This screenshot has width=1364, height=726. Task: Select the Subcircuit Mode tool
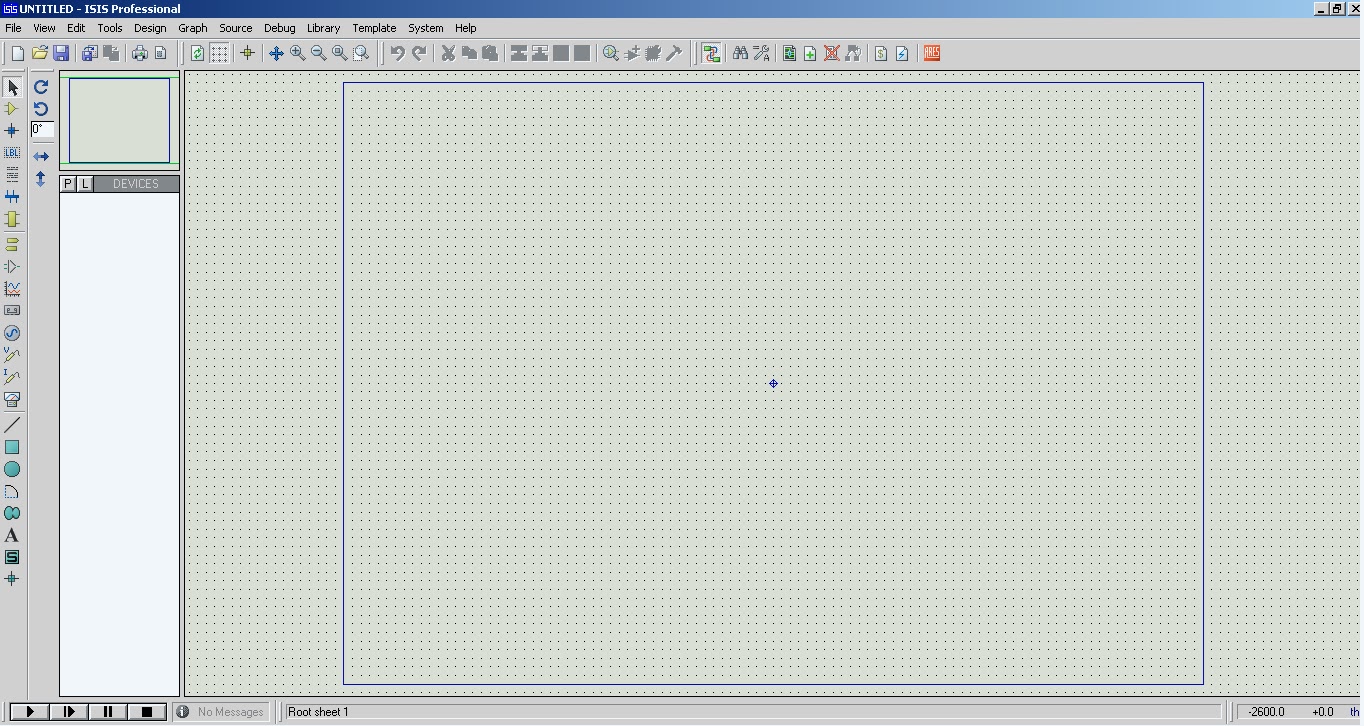coord(12,219)
